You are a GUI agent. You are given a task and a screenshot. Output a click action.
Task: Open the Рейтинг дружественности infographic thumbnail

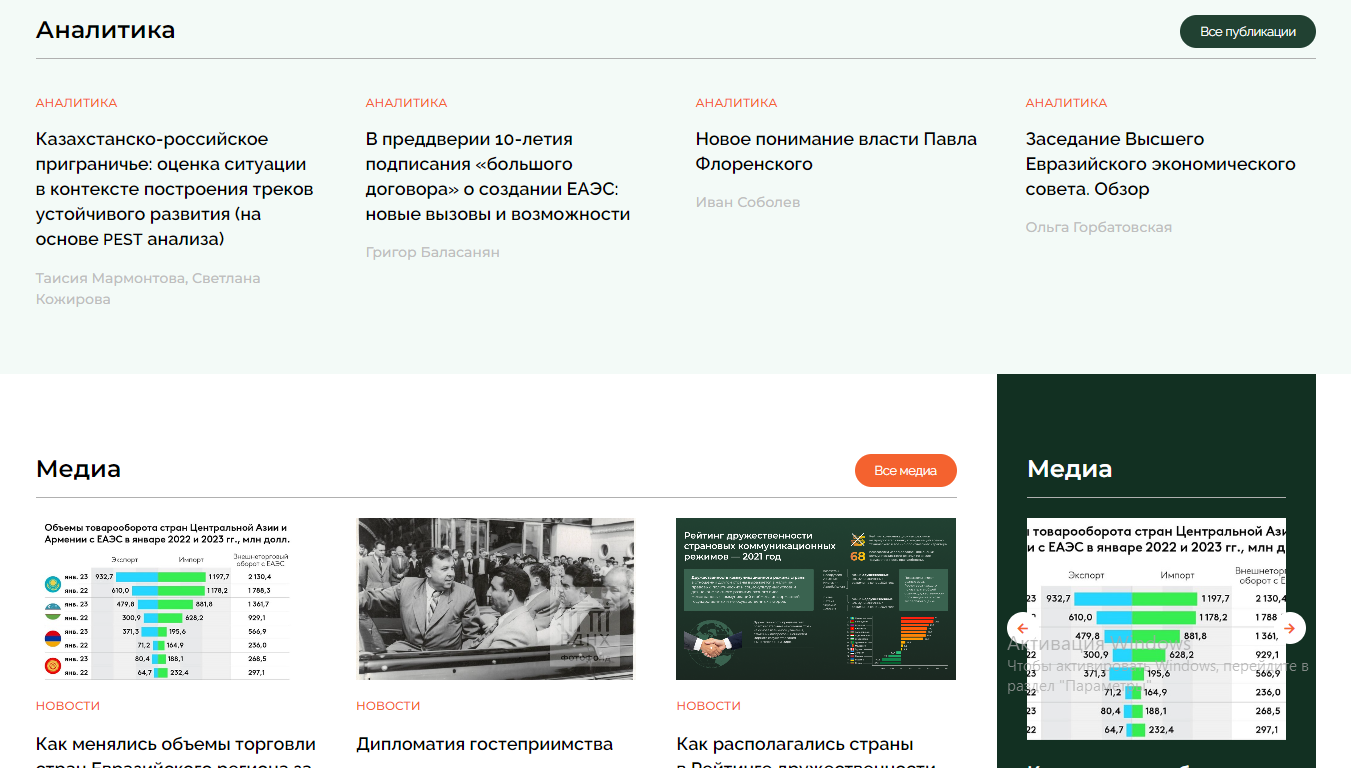pyautogui.click(x=816, y=599)
